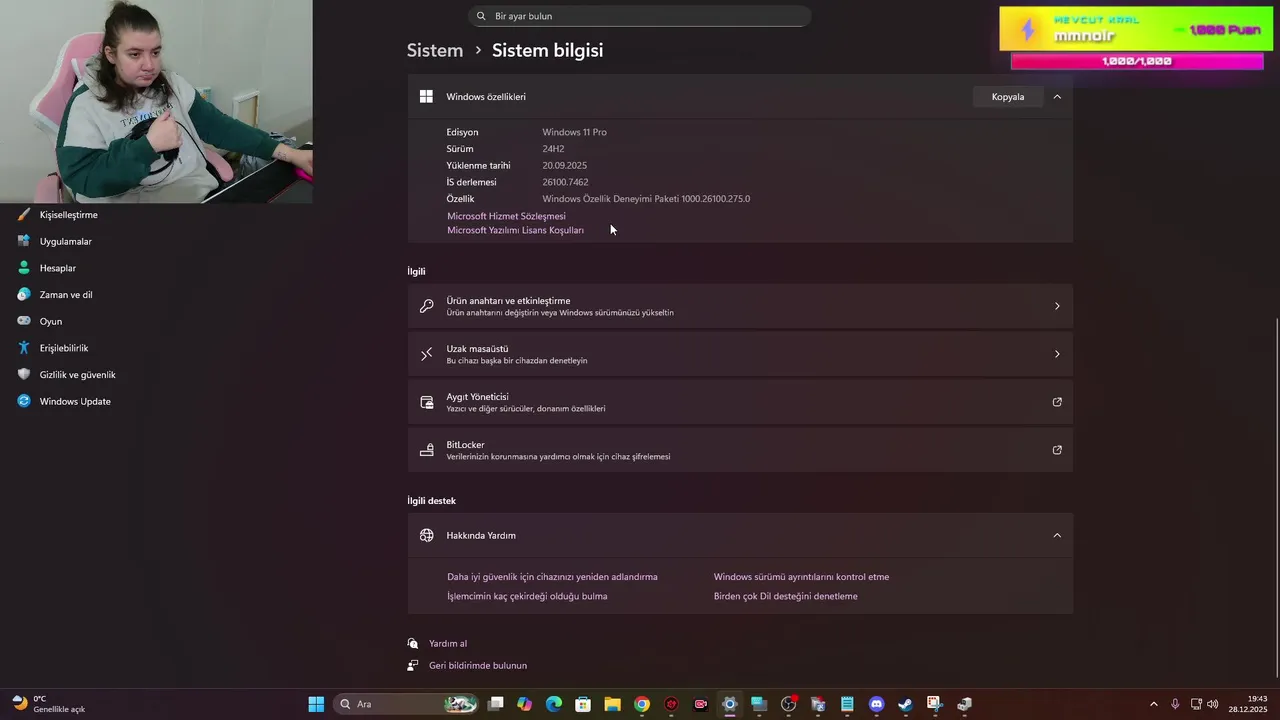Click the Yardım al link
Screen dimensions: 1280x720
[448, 644]
